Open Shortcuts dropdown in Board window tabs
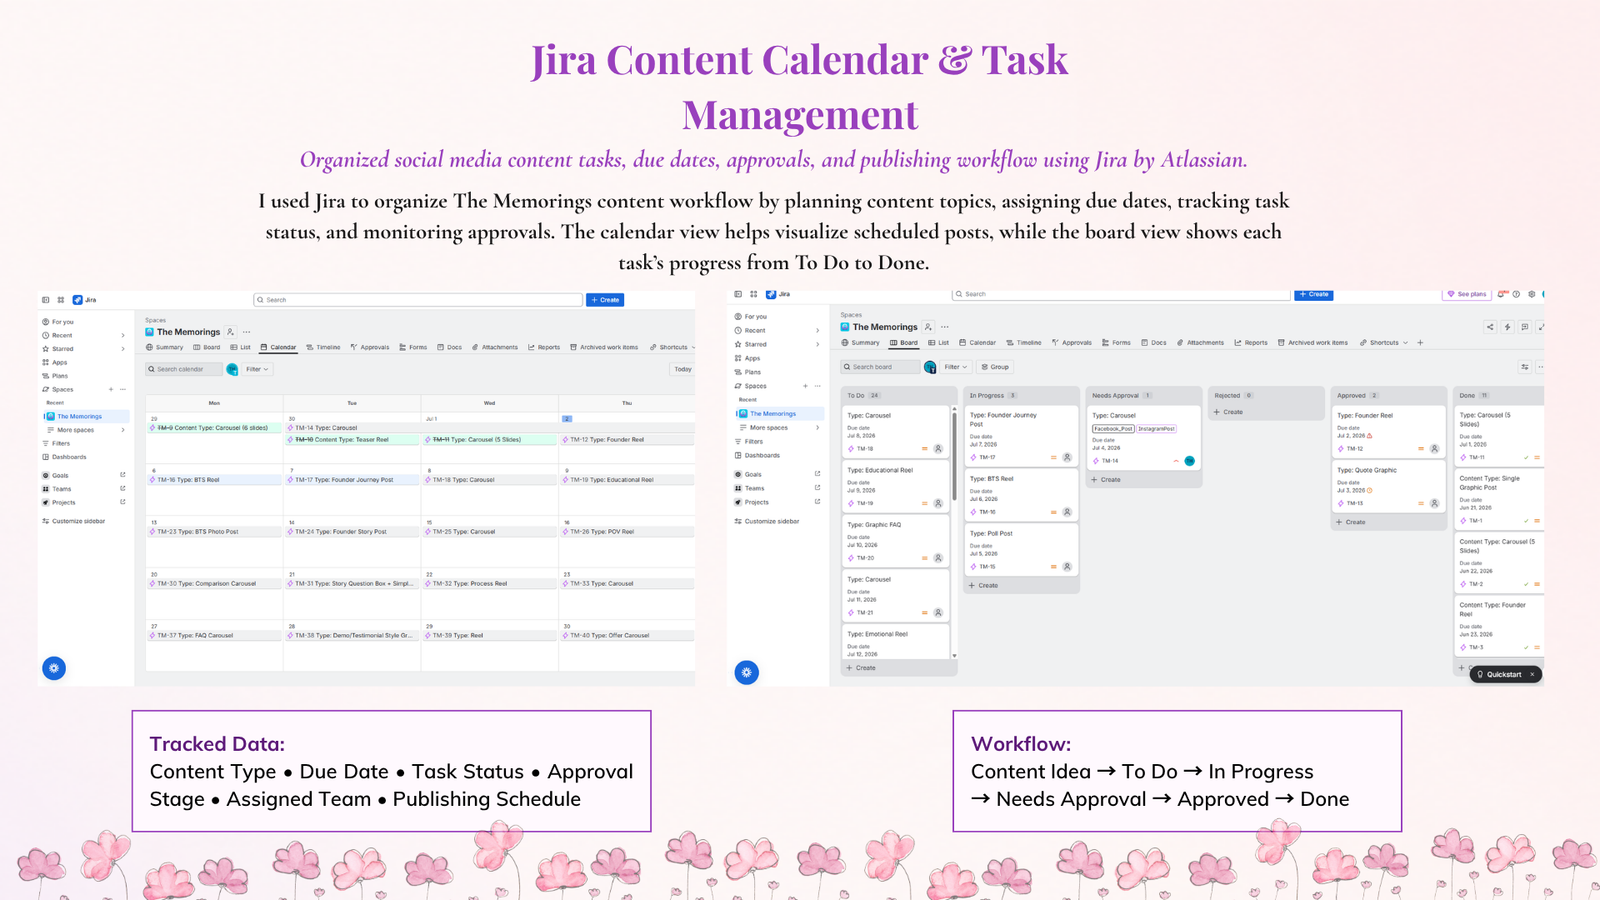Screen dimensions: 1600x900 click(1384, 343)
